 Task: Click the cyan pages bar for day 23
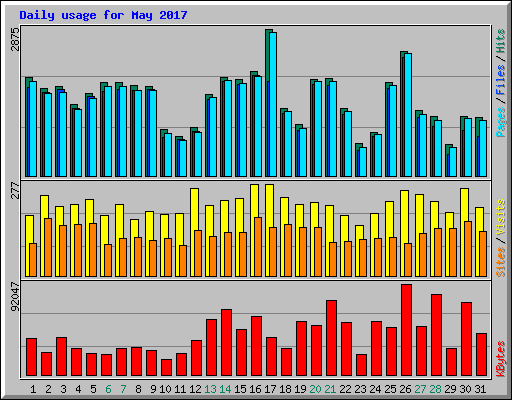pyautogui.click(x=363, y=162)
